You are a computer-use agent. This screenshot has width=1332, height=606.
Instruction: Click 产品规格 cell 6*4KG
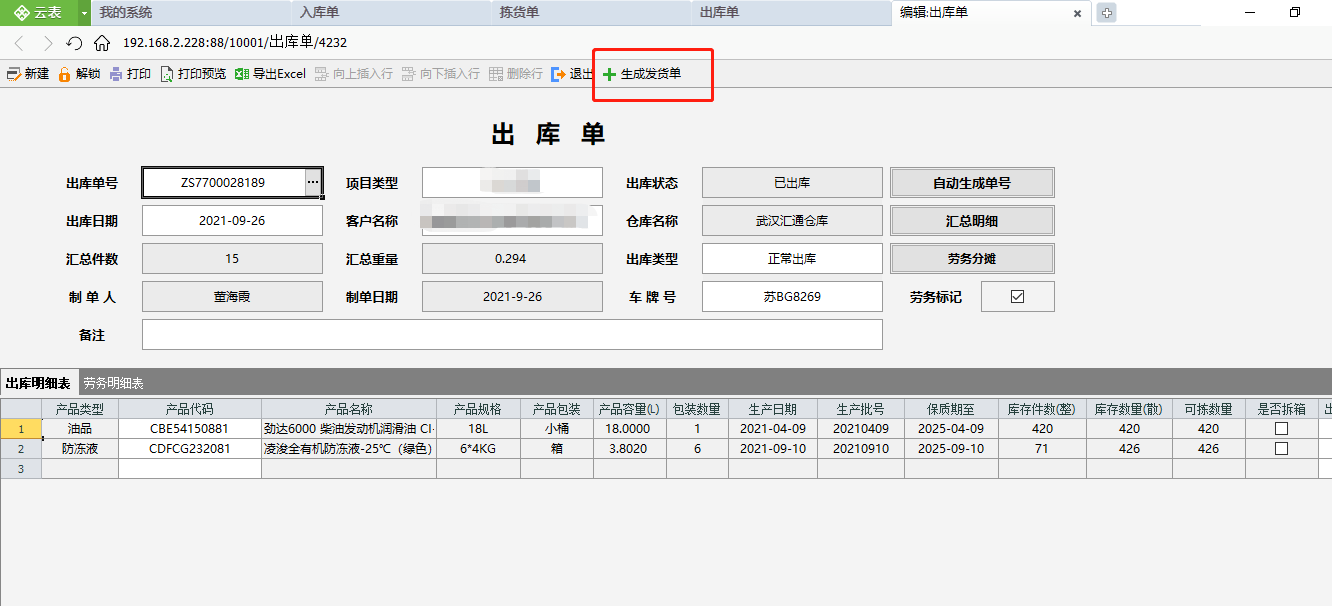point(478,449)
